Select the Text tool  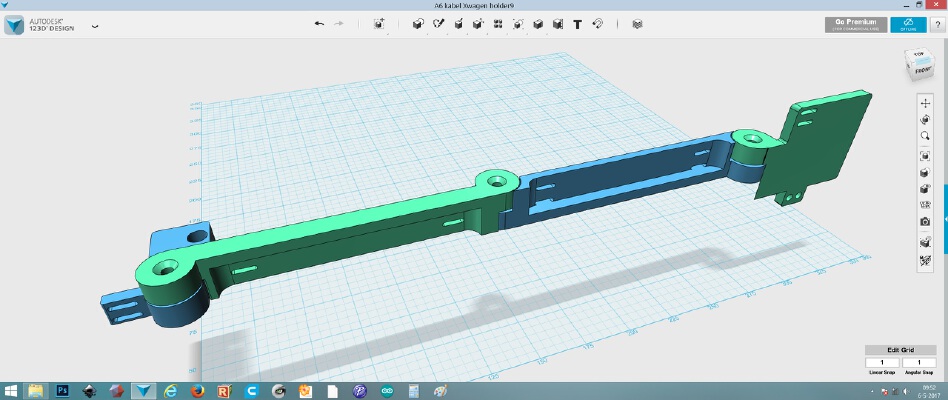point(577,24)
